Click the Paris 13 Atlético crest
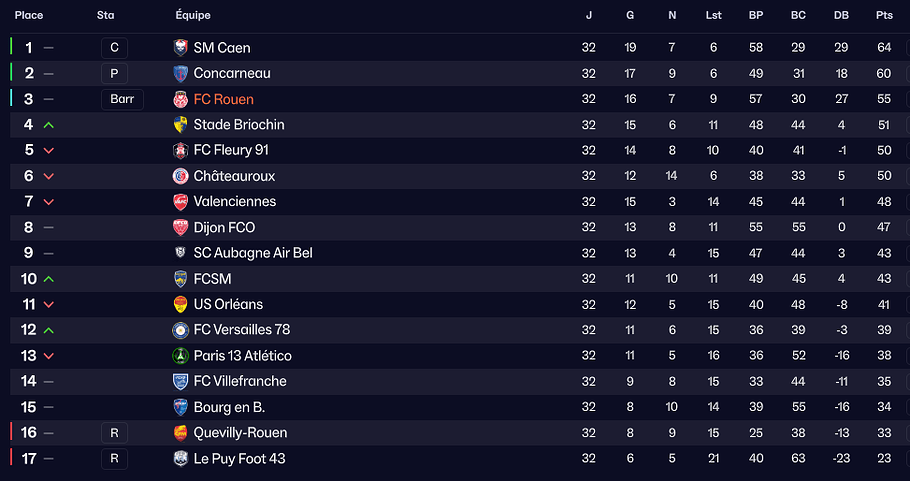Image resolution: width=910 pixels, height=481 pixels. tap(181, 356)
